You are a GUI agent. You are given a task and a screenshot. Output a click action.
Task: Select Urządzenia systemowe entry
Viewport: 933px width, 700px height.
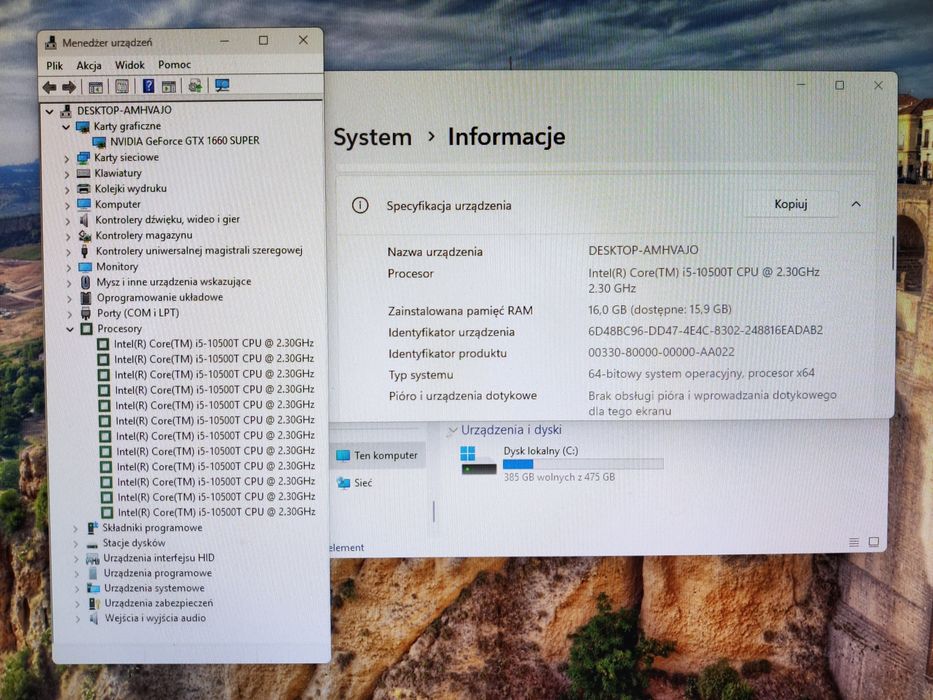point(154,588)
